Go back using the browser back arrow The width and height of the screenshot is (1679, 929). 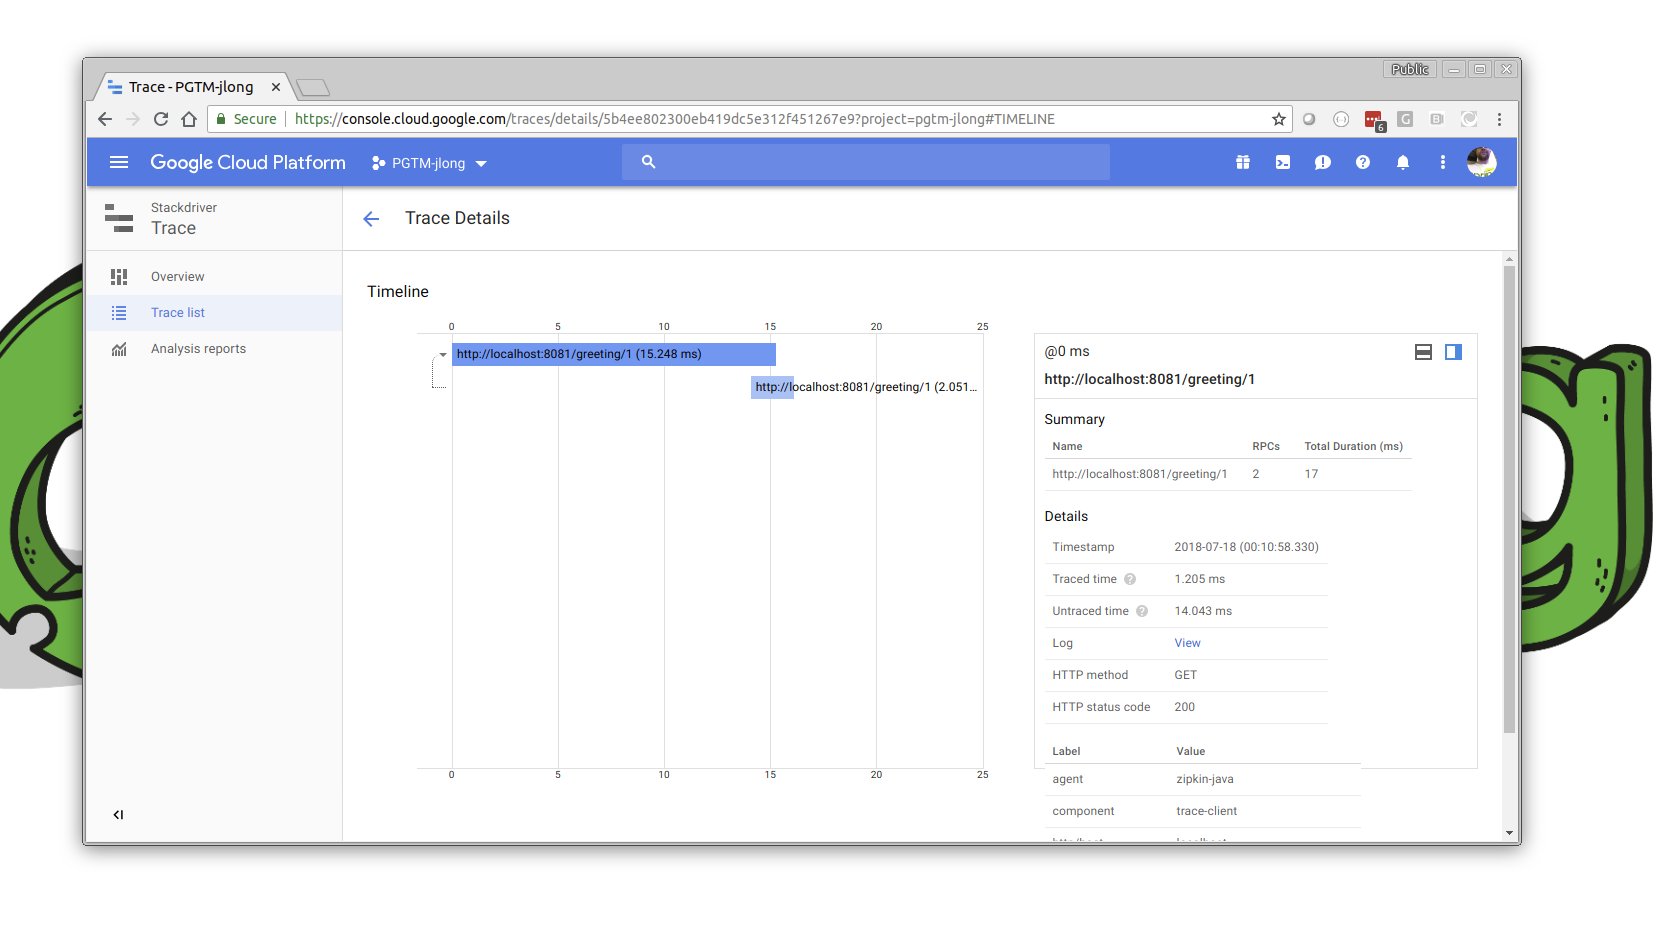pyautogui.click(x=105, y=119)
